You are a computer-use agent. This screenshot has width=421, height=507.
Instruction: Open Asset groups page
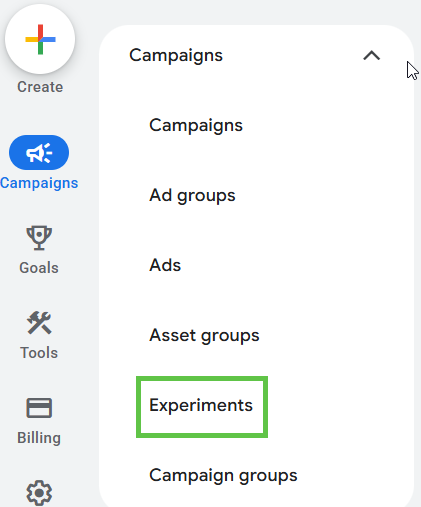point(204,335)
